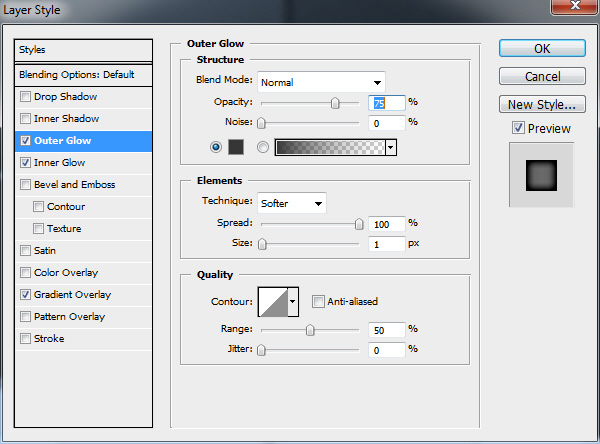Confirm with the OK button
The height and width of the screenshot is (444, 600).
pos(542,49)
